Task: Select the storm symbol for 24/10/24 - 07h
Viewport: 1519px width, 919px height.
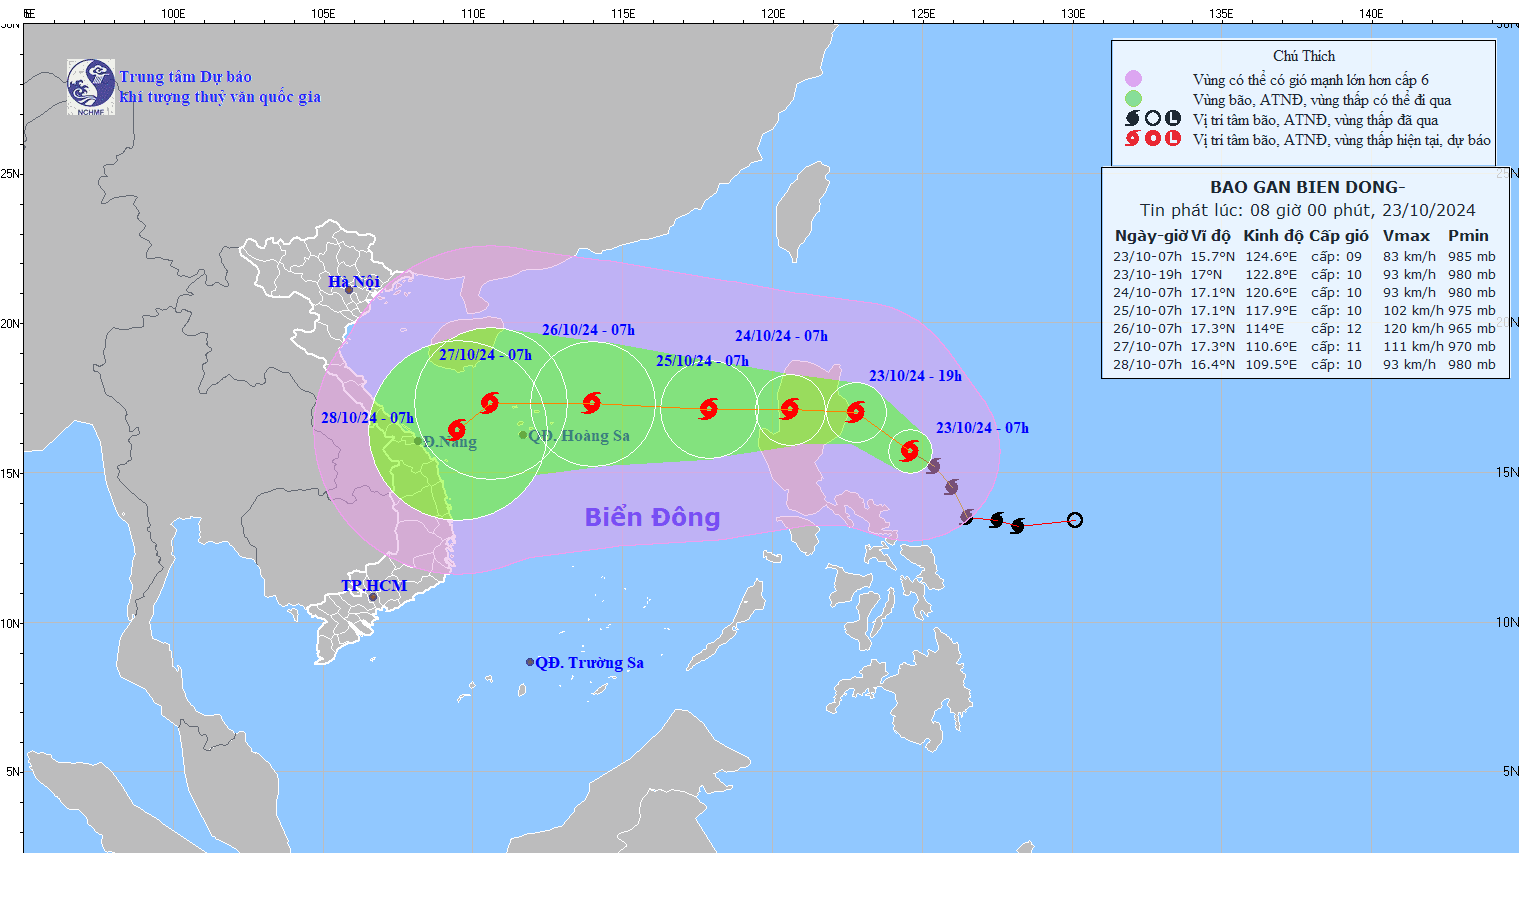Action: 789,408
